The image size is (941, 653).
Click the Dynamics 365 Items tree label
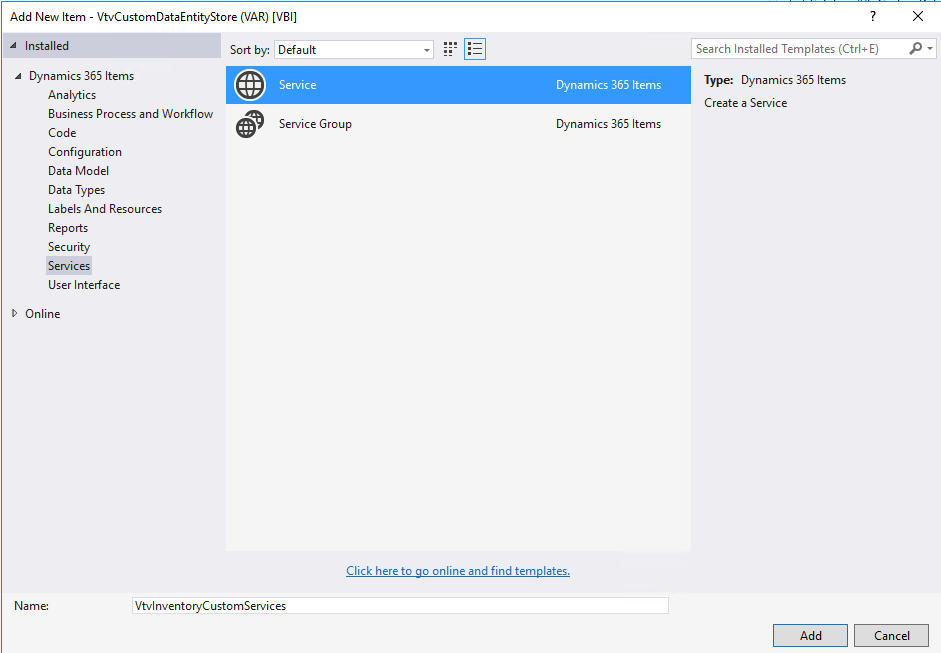coord(82,76)
